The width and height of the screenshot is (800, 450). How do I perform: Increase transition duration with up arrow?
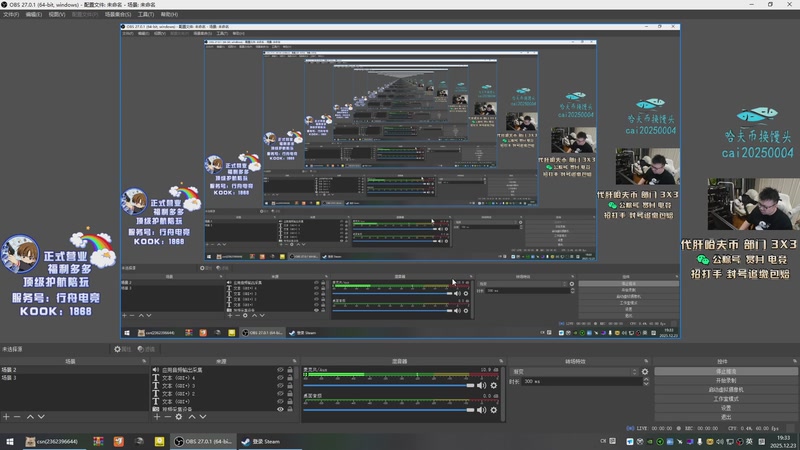[646, 379]
